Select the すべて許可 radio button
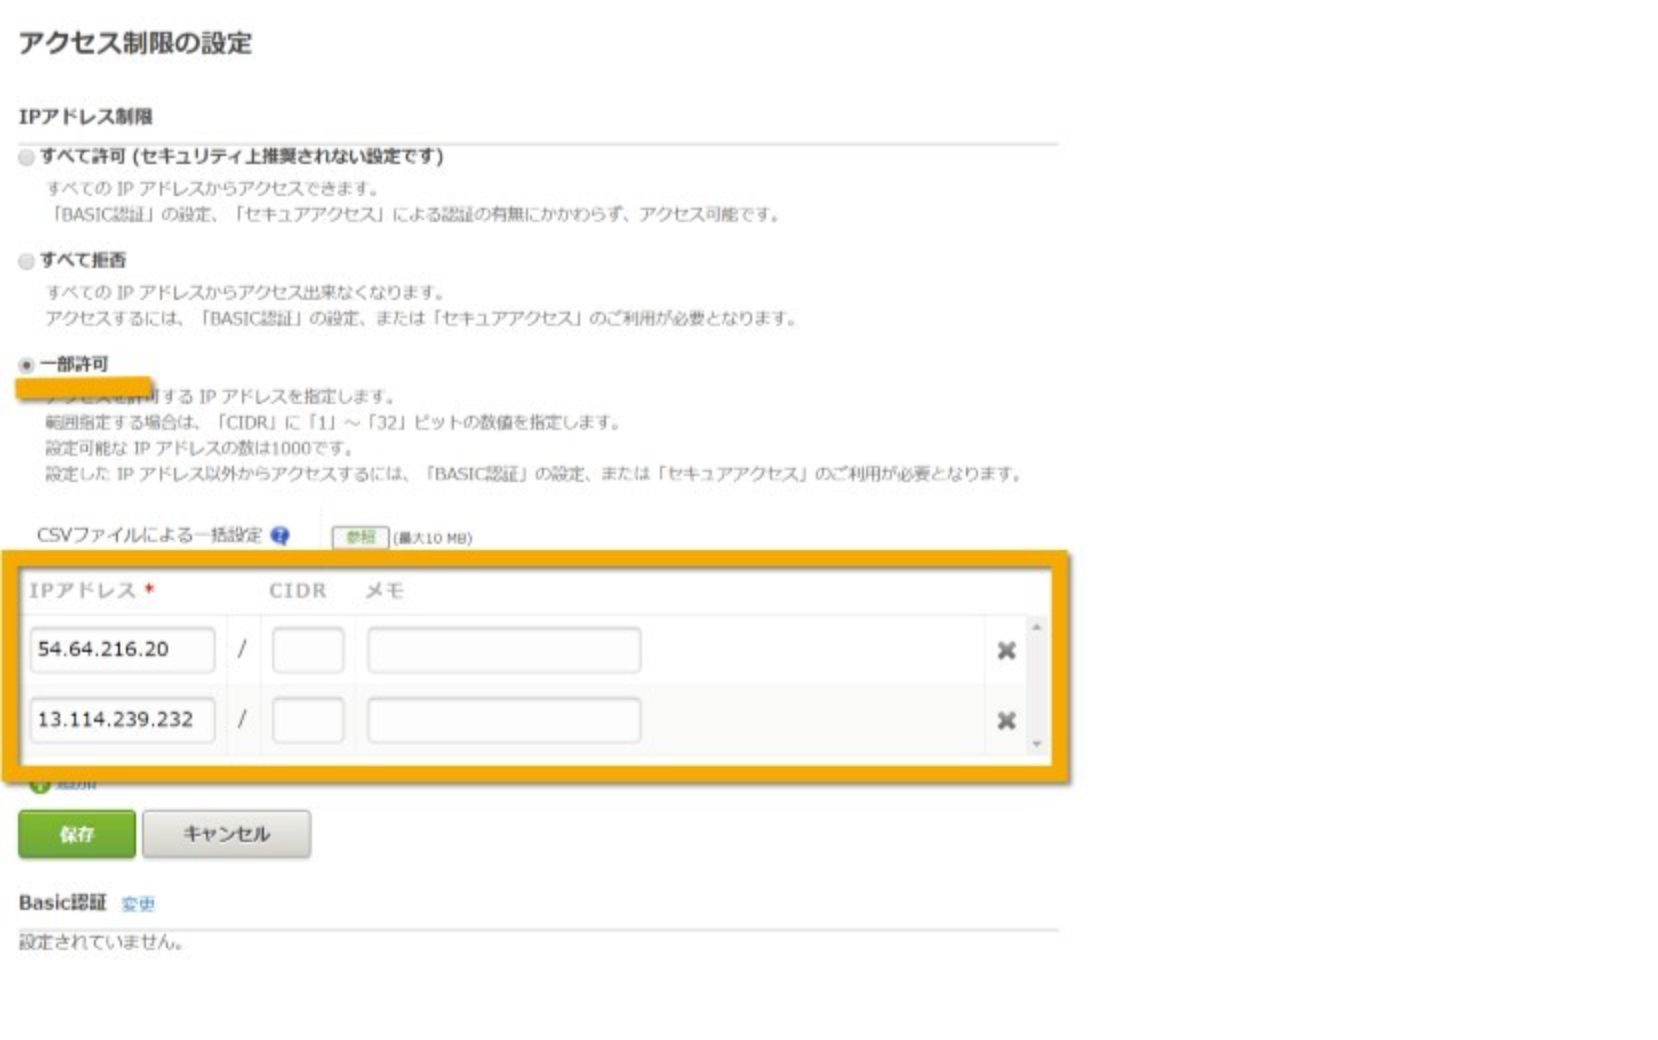 click(27, 157)
